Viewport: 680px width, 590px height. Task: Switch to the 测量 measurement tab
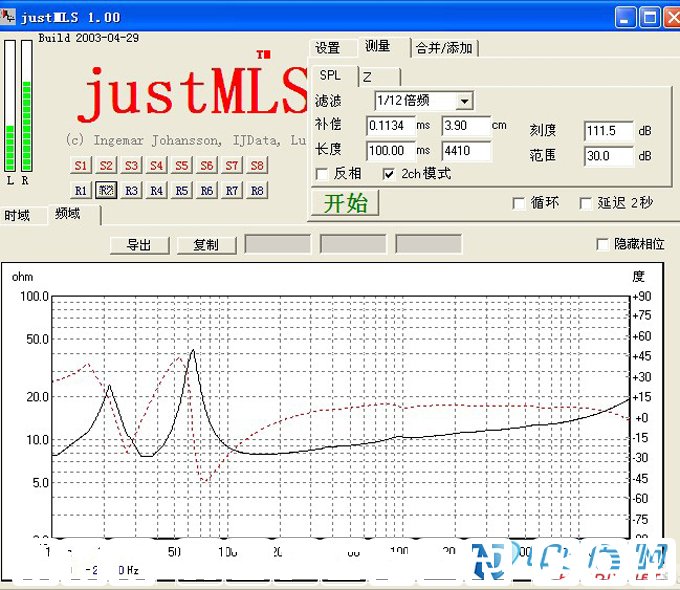[384, 46]
